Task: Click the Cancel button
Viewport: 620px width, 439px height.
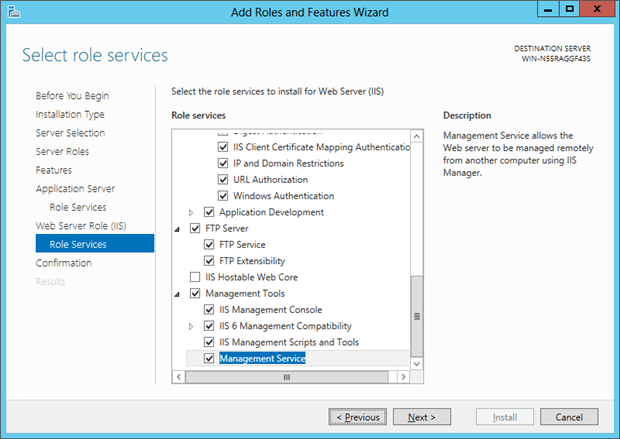Action: (569, 417)
